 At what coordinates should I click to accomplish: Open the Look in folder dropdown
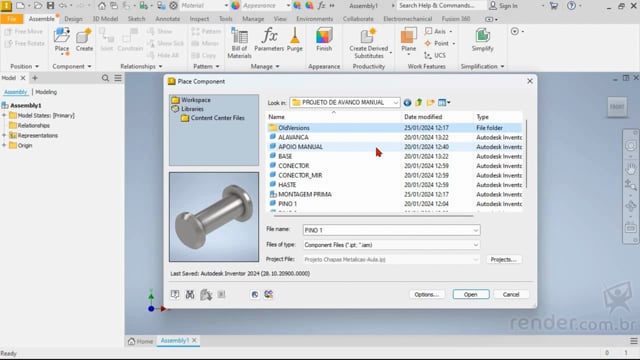(x=395, y=102)
